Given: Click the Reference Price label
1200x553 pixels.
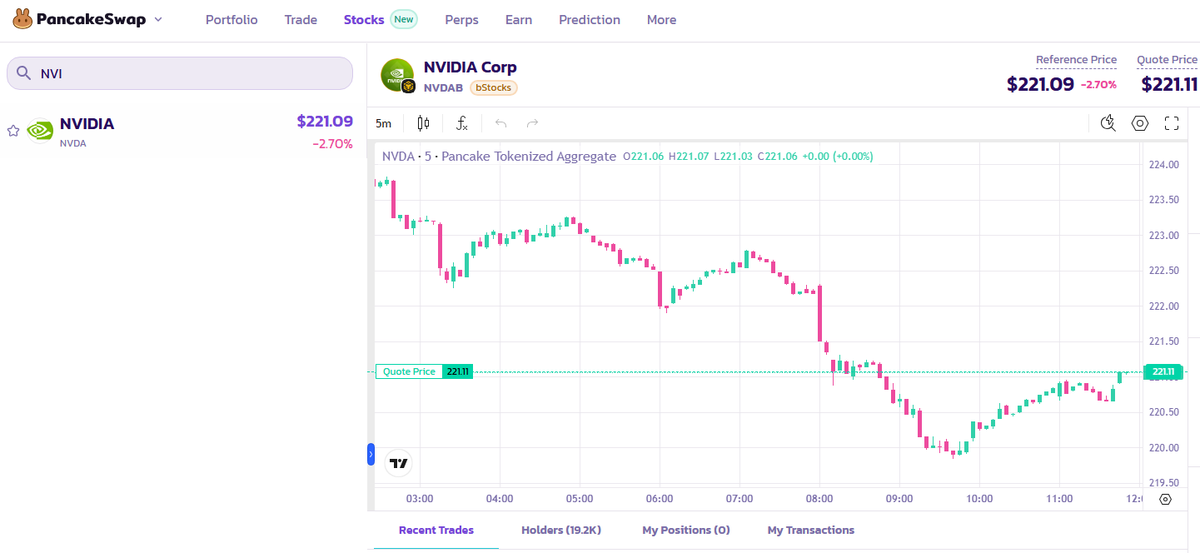Looking at the screenshot, I should tap(1076, 60).
